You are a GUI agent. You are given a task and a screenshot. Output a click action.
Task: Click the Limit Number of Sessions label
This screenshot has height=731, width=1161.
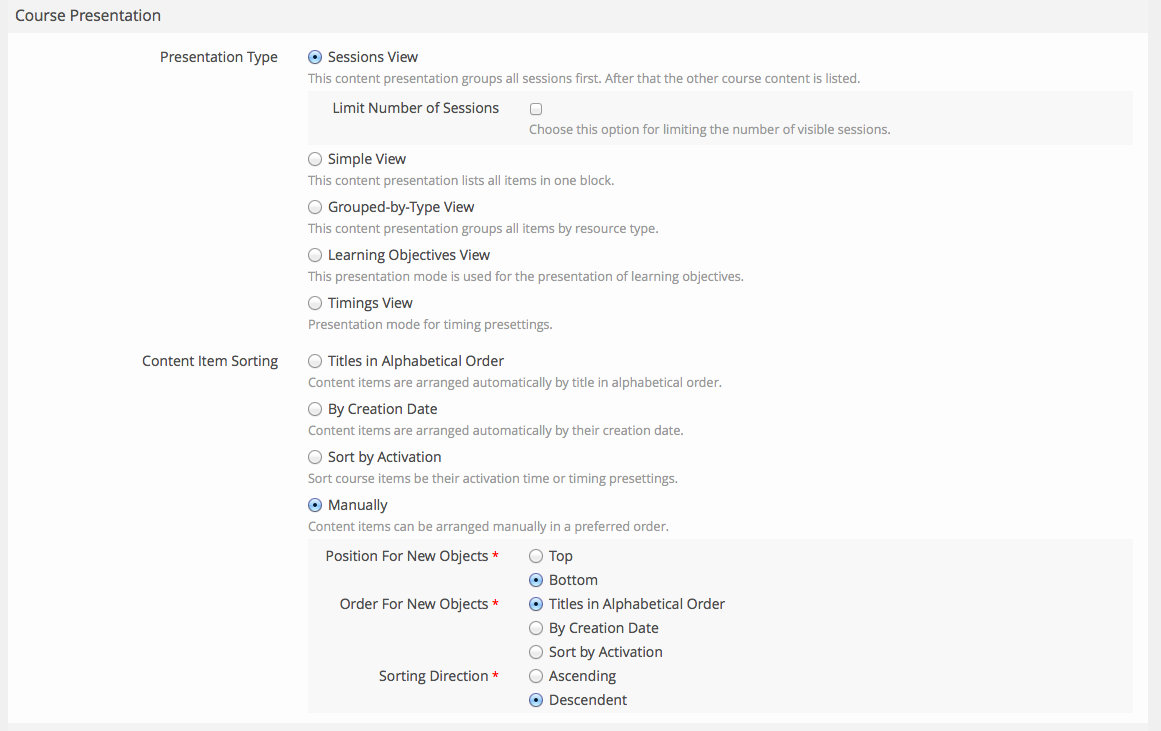tap(415, 108)
